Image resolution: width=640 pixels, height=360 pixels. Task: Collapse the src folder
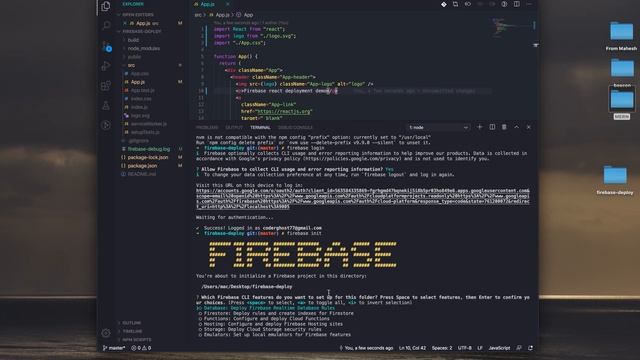(x=131, y=65)
